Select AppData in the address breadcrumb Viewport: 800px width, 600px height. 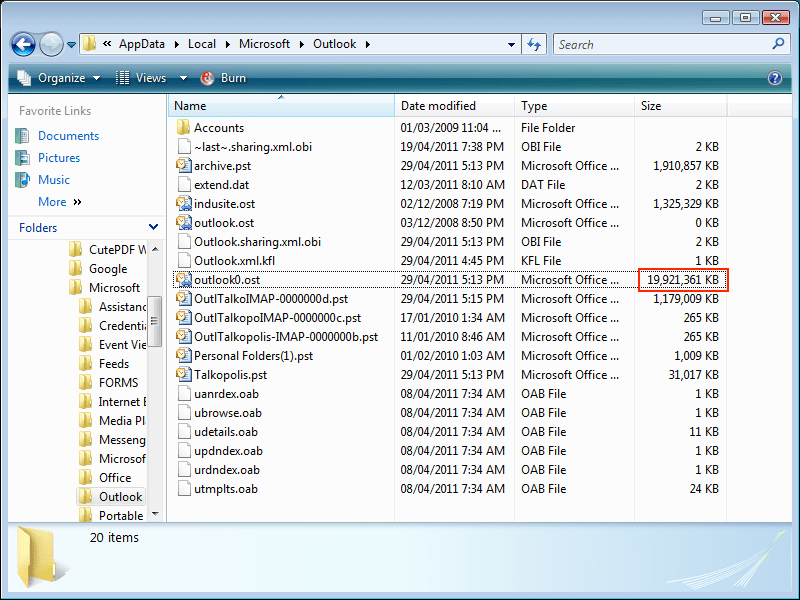142,44
